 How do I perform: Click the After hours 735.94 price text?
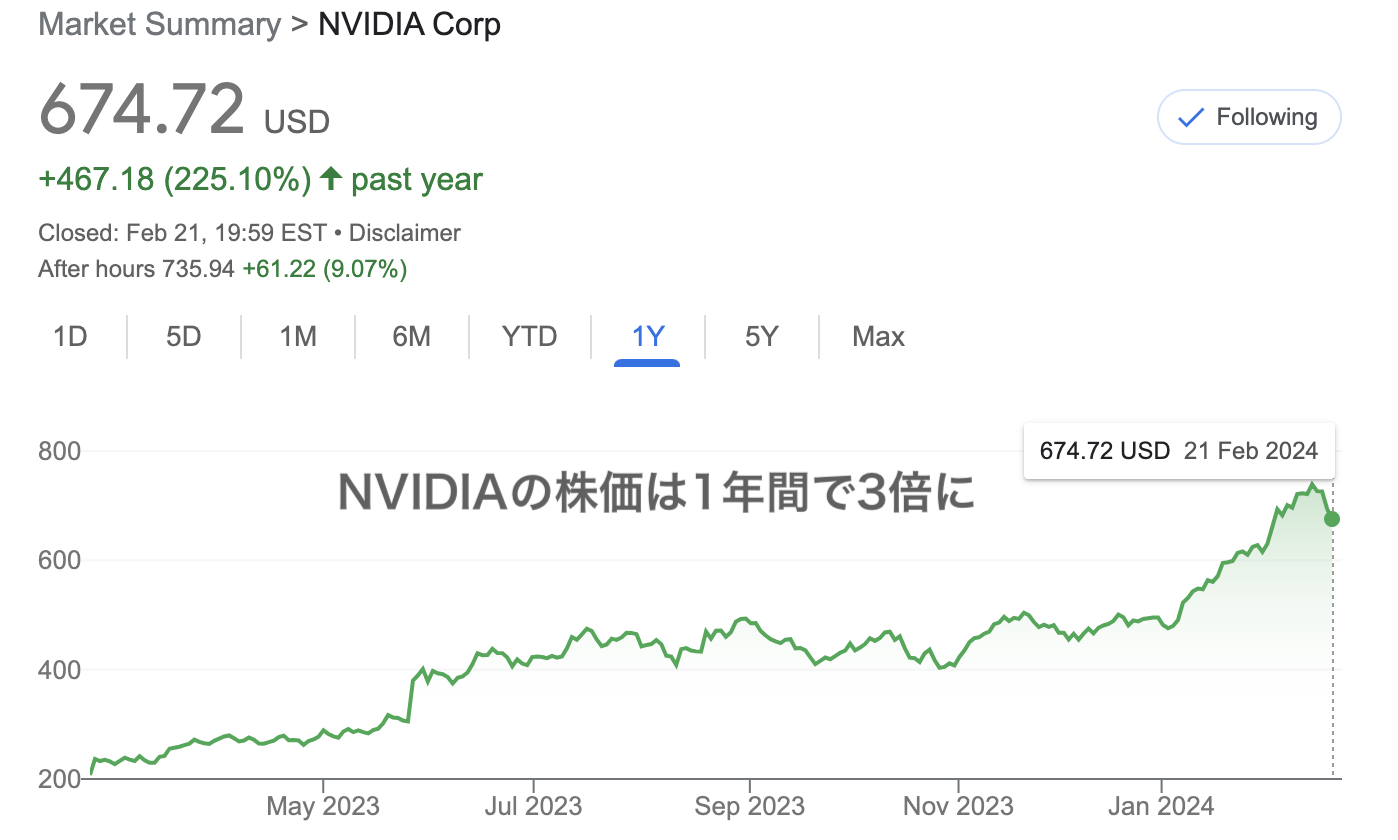pyautogui.click(x=136, y=269)
